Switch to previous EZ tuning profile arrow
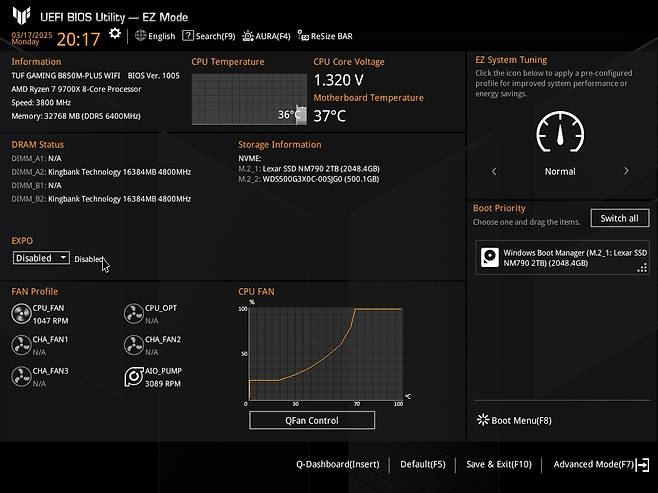The width and height of the screenshot is (658, 493). point(494,171)
